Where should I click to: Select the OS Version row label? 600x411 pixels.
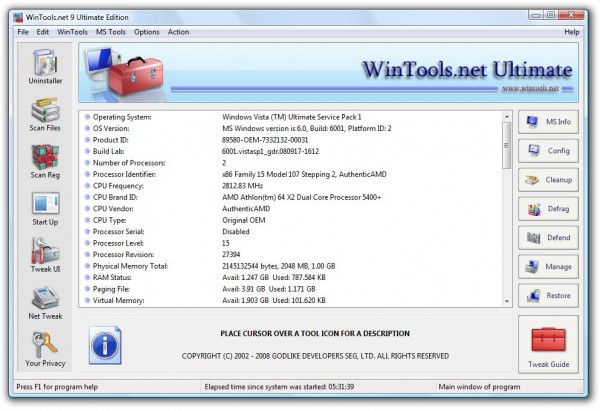(x=111, y=129)
